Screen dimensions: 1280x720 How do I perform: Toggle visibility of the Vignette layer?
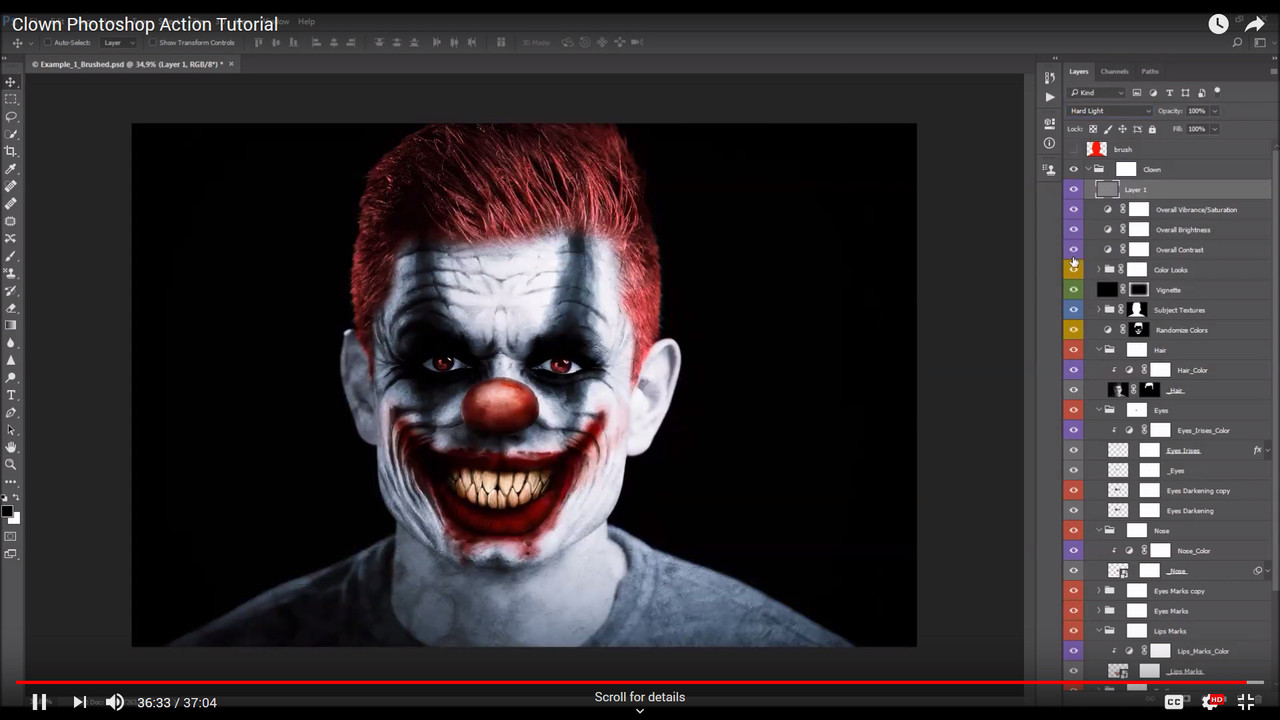pos(1074,289)
